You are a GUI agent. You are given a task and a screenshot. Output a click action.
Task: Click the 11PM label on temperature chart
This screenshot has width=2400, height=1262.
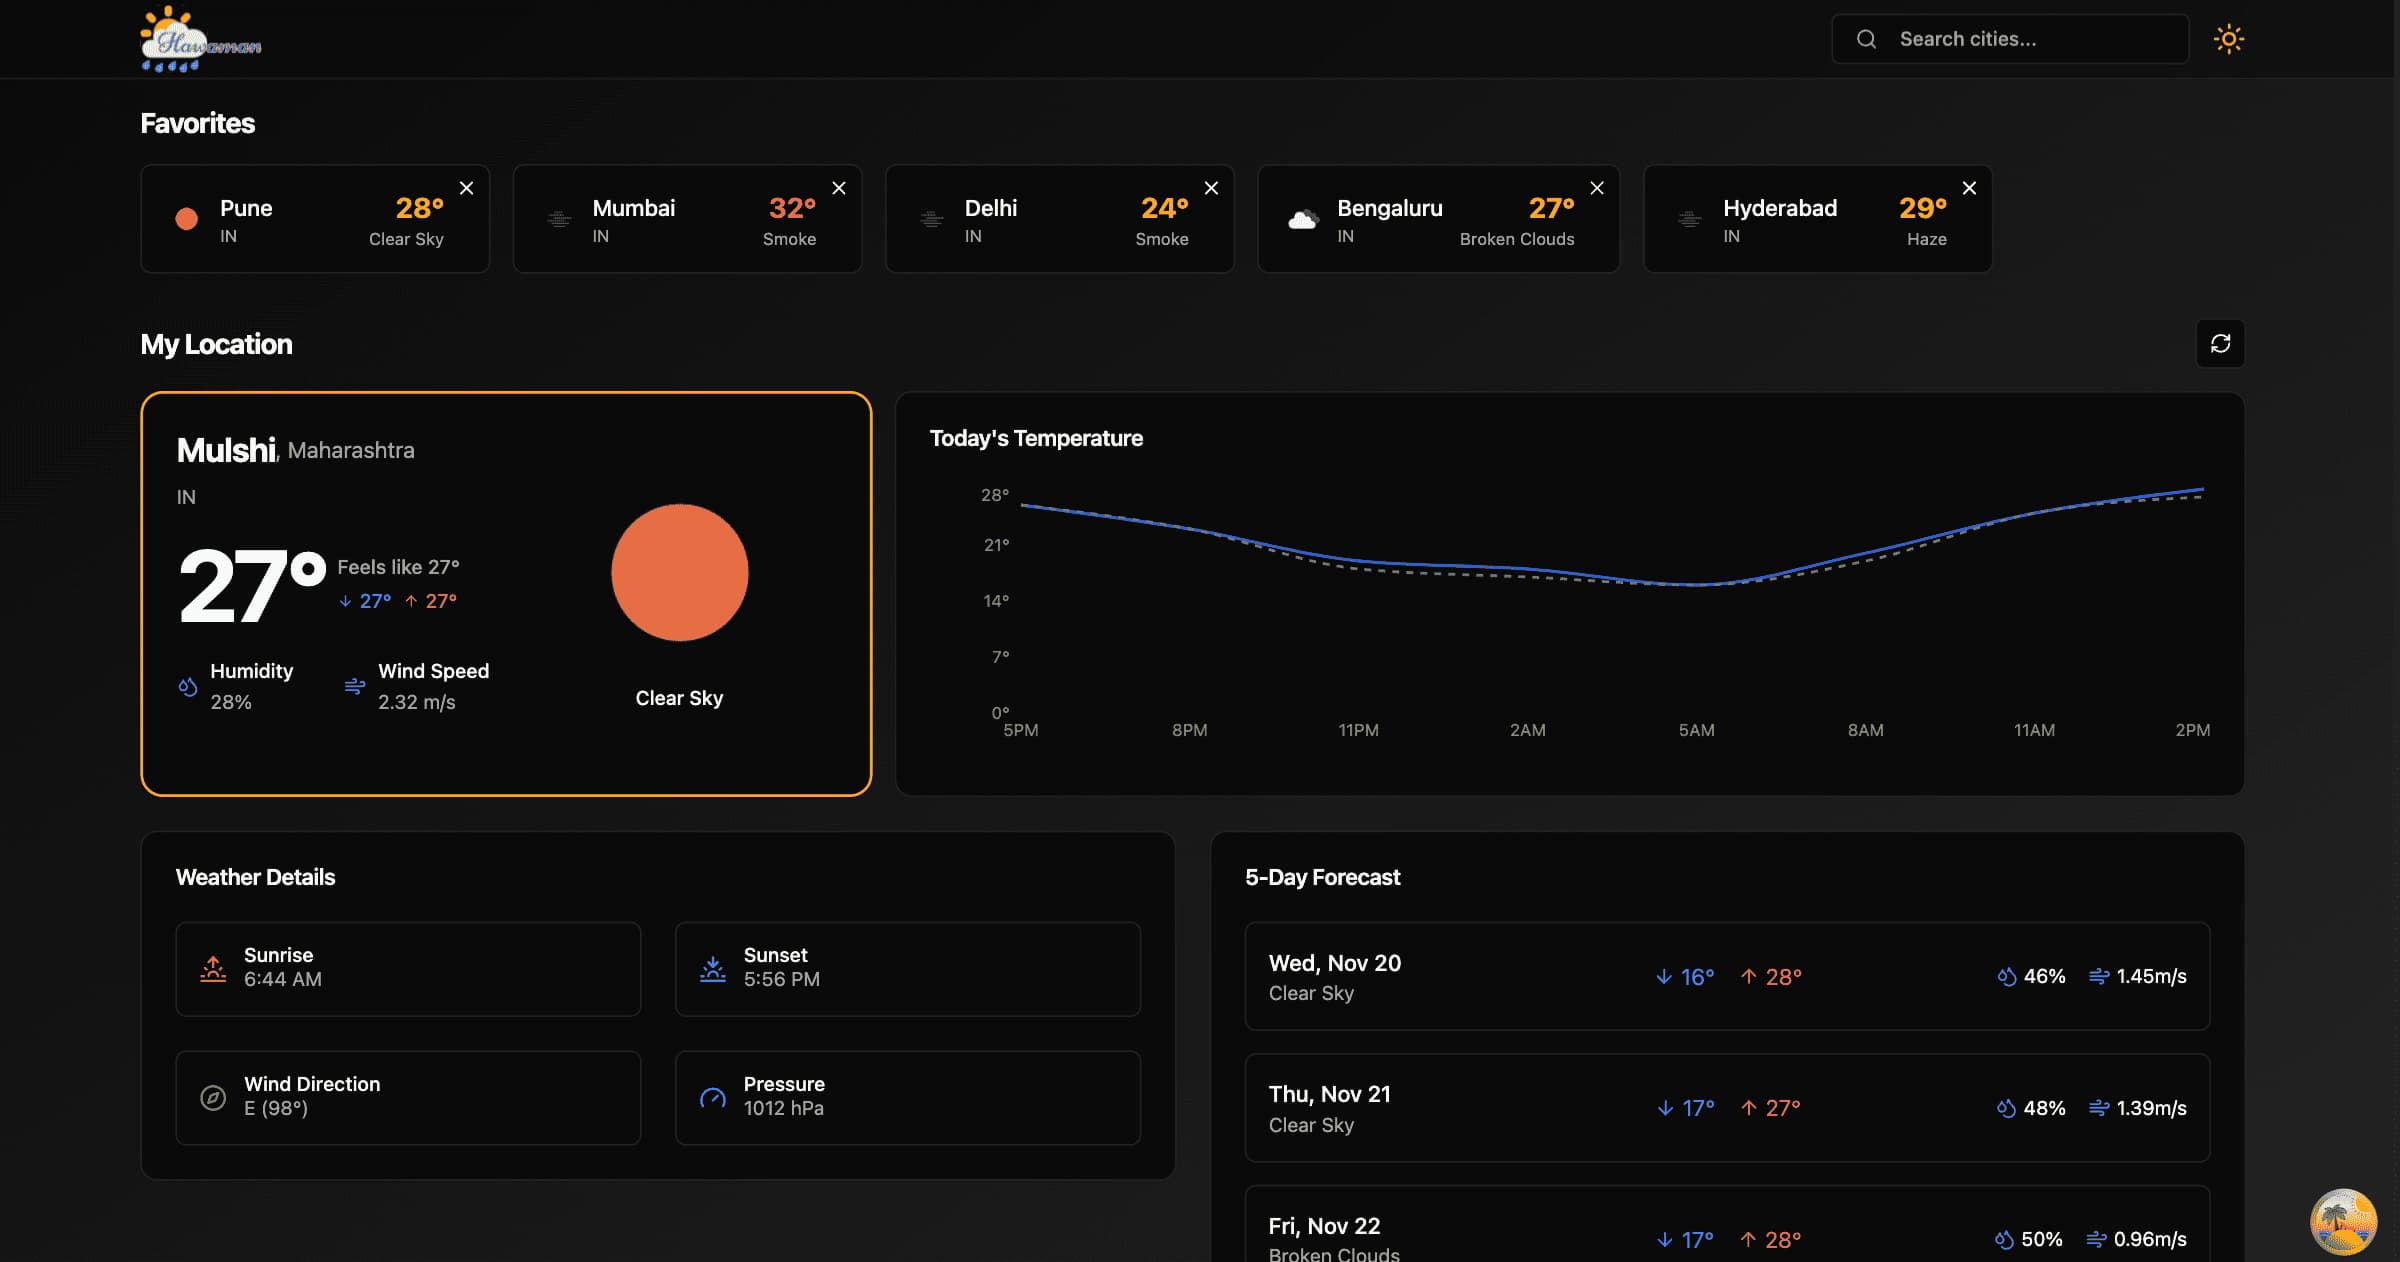(1358, 730)
